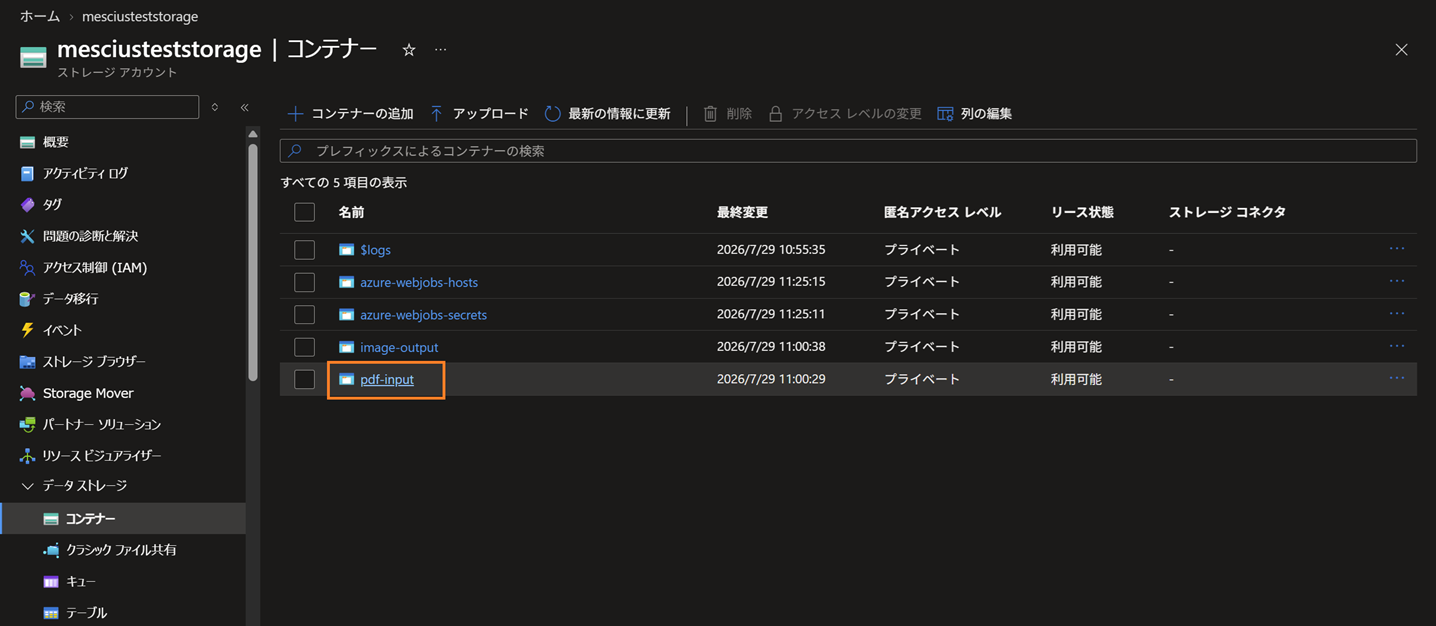
Task: Open the context menu for $logs row
Action: [x=1397, y=249]
